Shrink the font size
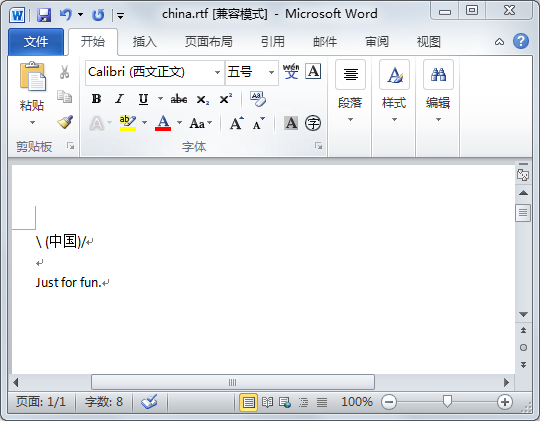The height and width of the screenshot is (421, 540). (258, 123)
